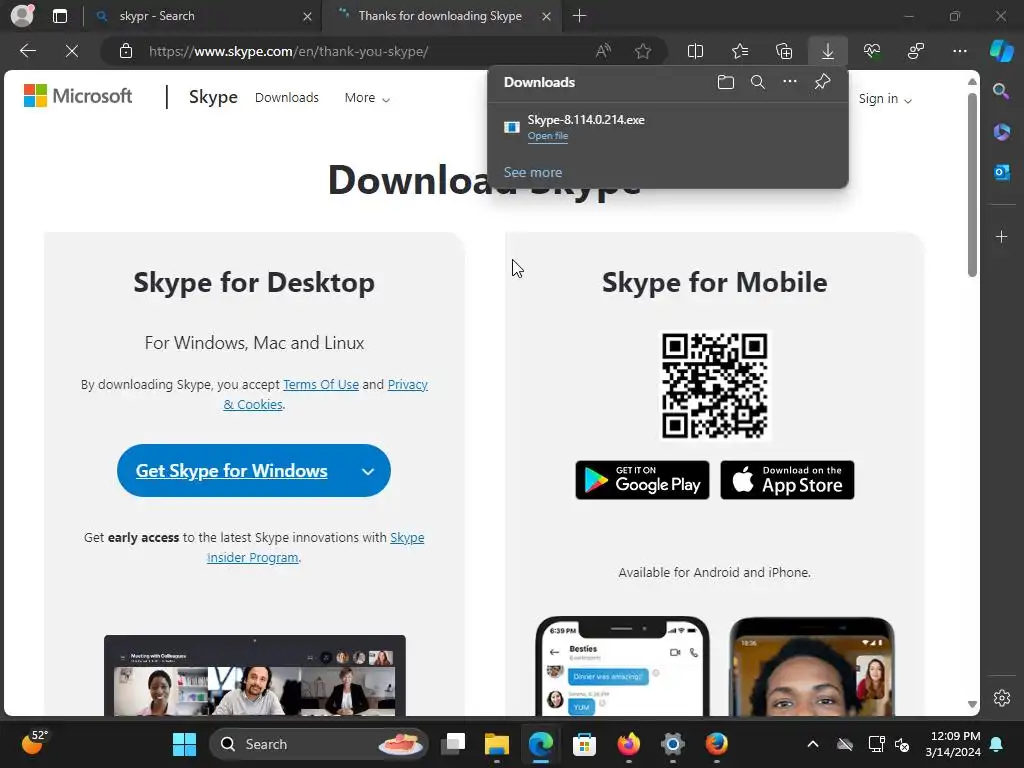Open split screen view icon
Screen dimensions: 1024x768
click(696, 51)
